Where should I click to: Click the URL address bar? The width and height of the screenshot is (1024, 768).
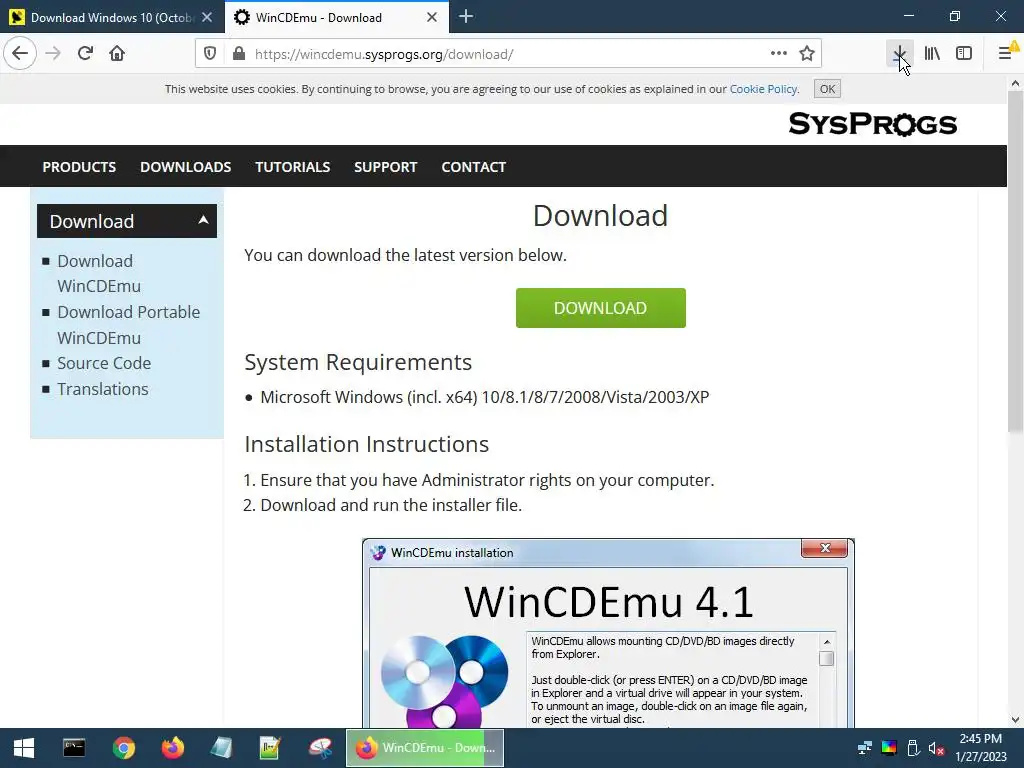[x=506, y=54]
